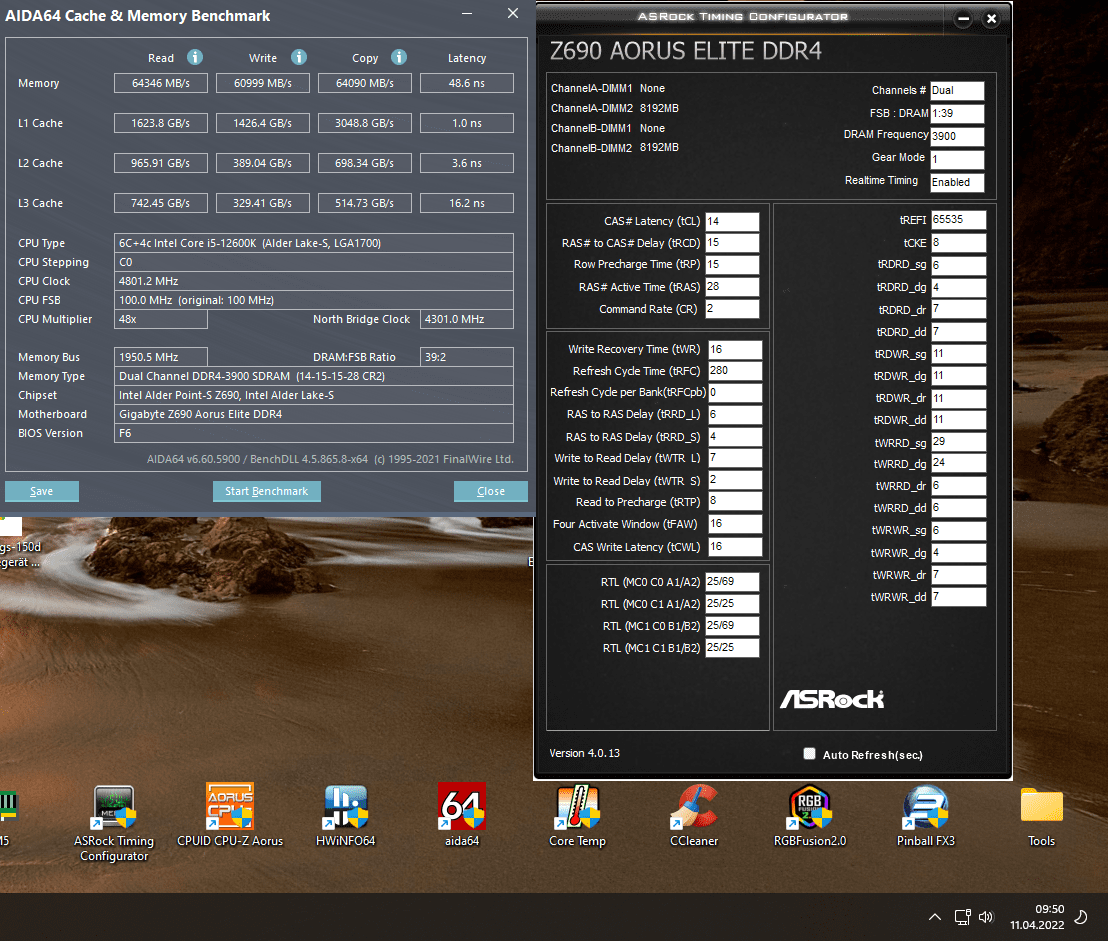Click the CAS# Latency (tCL) field
This screenshot has width=1108, height=941.
coord(732,222)
